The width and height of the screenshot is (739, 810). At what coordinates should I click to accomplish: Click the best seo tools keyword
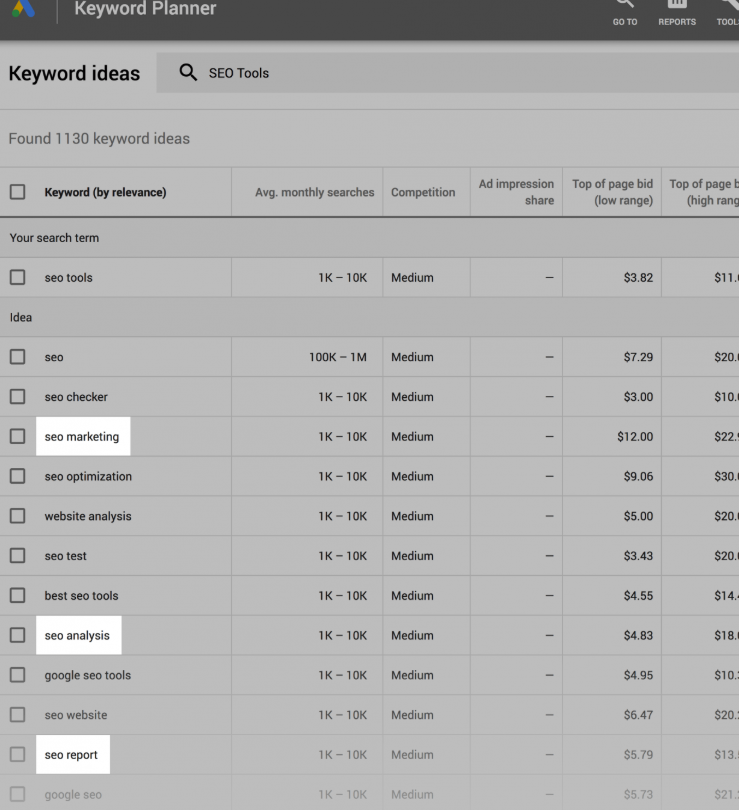point(81,596)
